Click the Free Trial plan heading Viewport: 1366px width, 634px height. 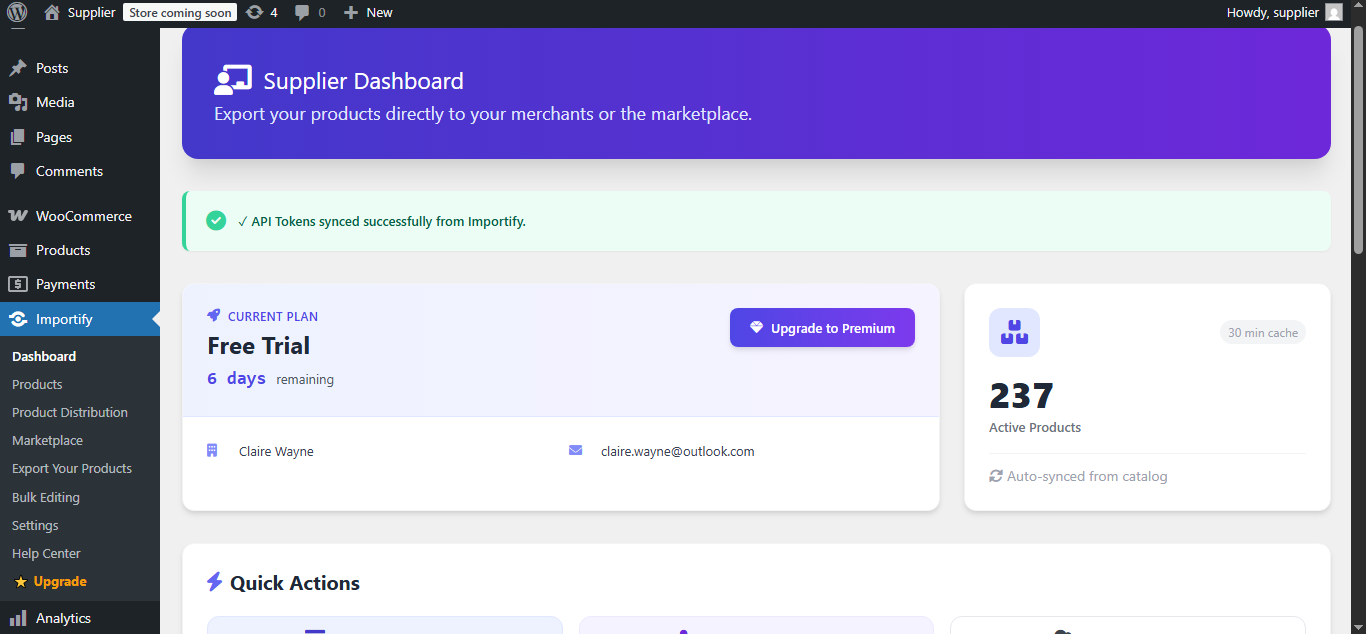(259, 346)
